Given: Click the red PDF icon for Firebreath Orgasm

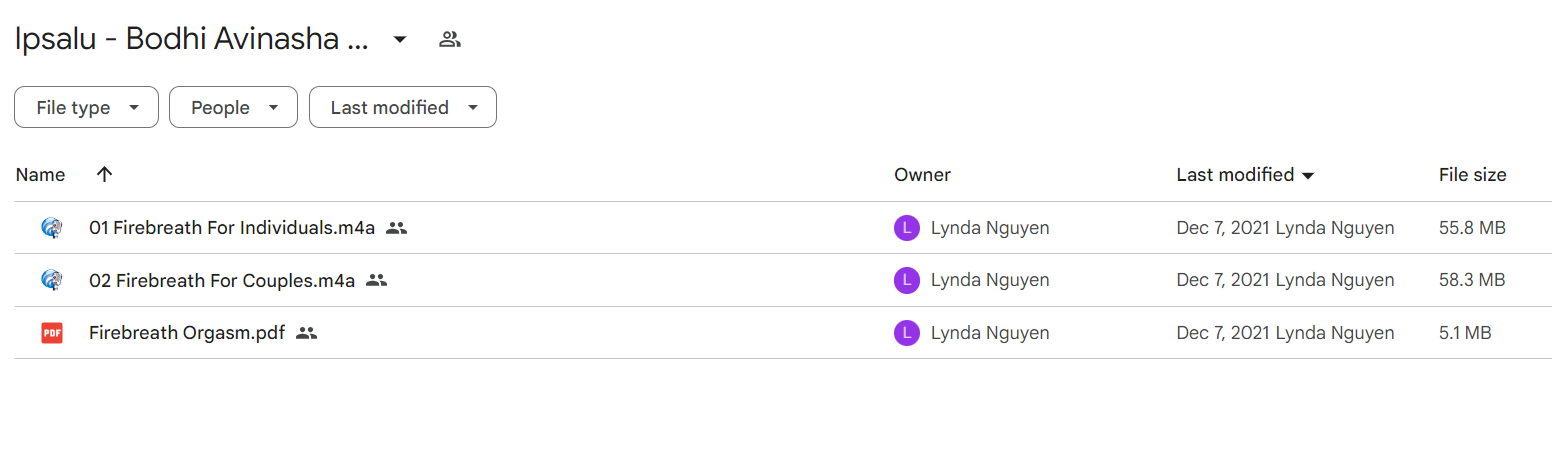Looking at the screenshot, I should (52, 333).
